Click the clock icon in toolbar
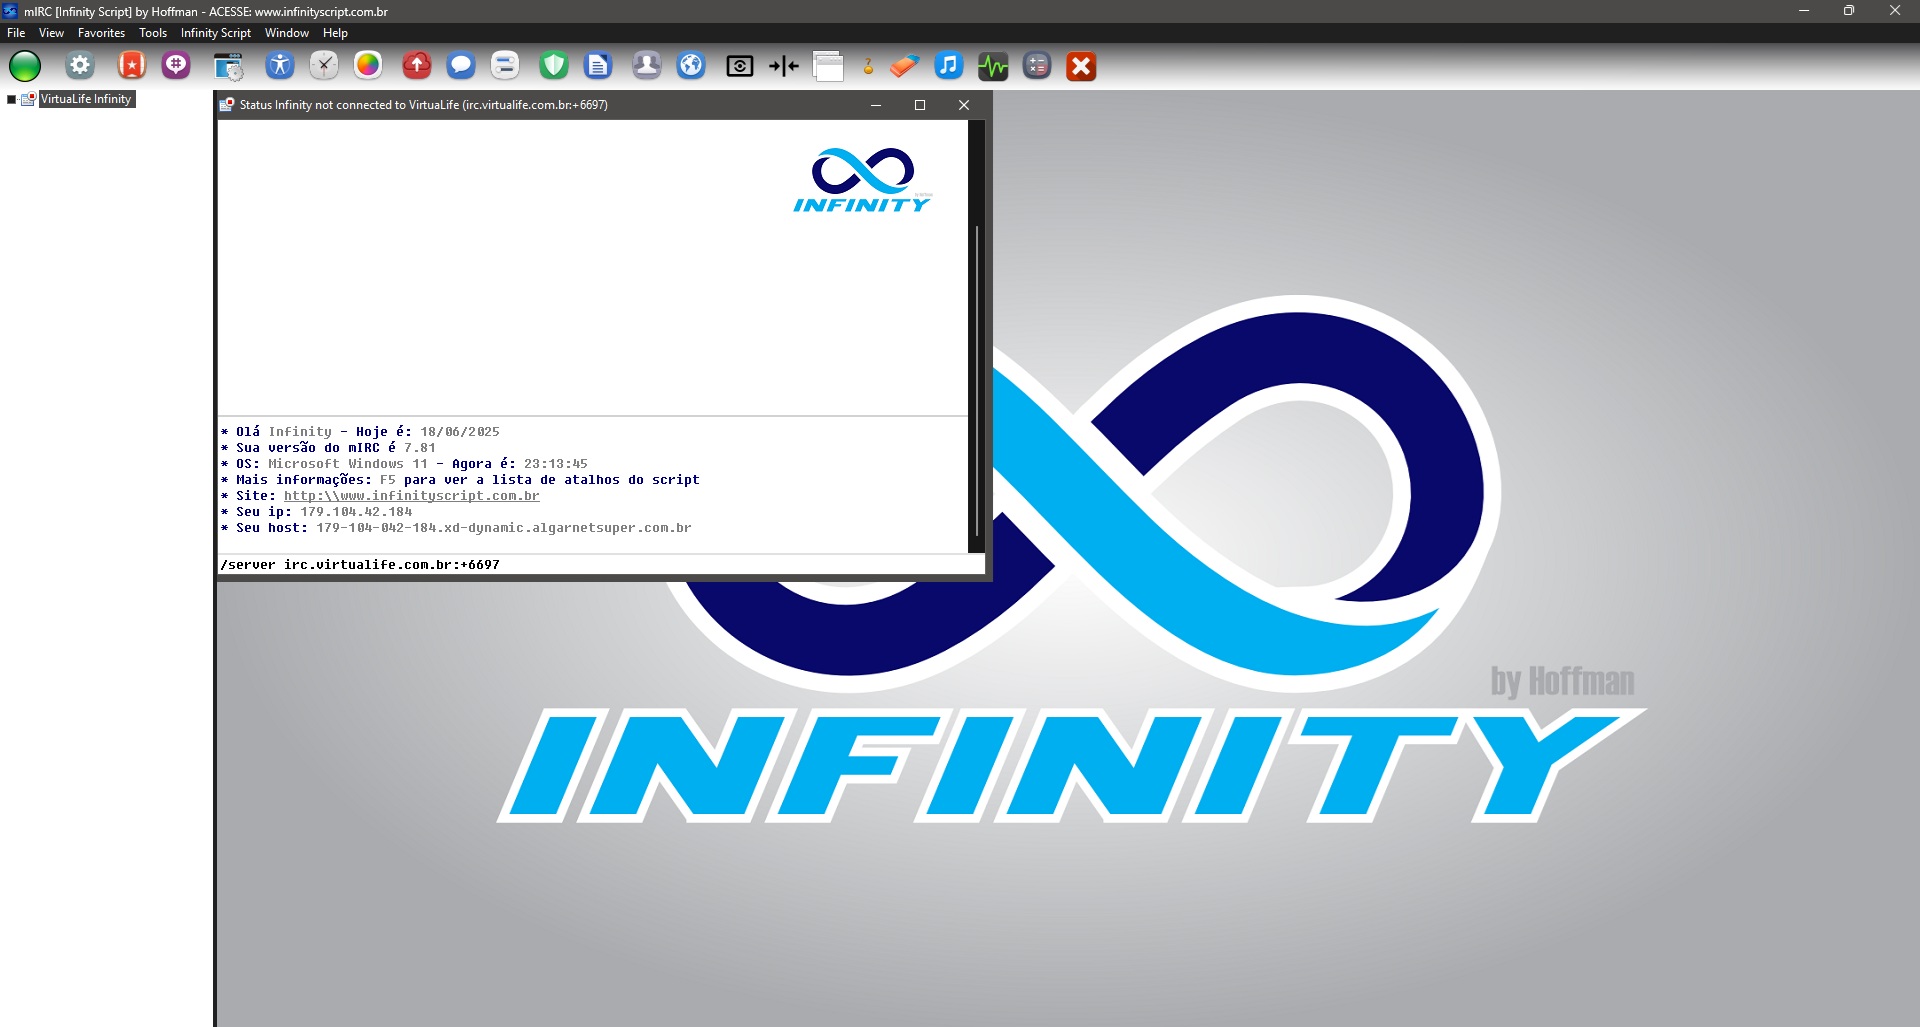The width and height of the screenshot is (1920, 1027). (x=323, y=66)
